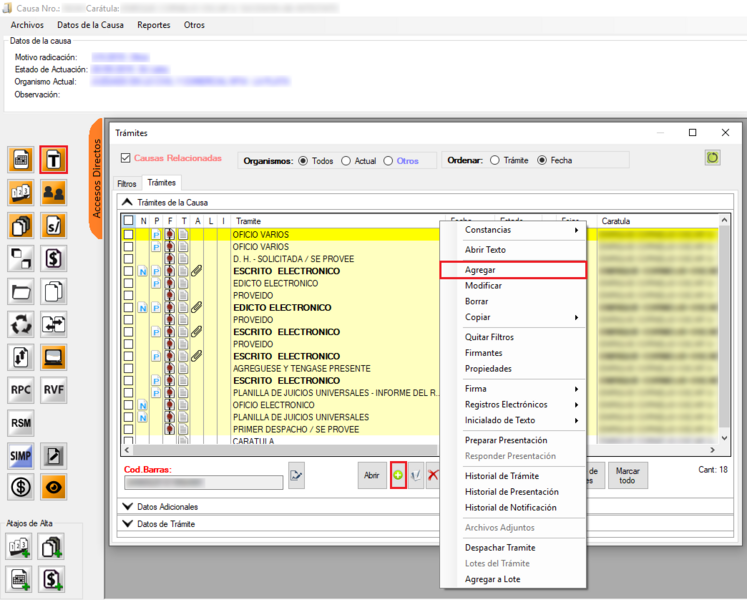Select the Actual organismos radio button
The height and width of the screenshot is (600, 747).
[347, 160]
